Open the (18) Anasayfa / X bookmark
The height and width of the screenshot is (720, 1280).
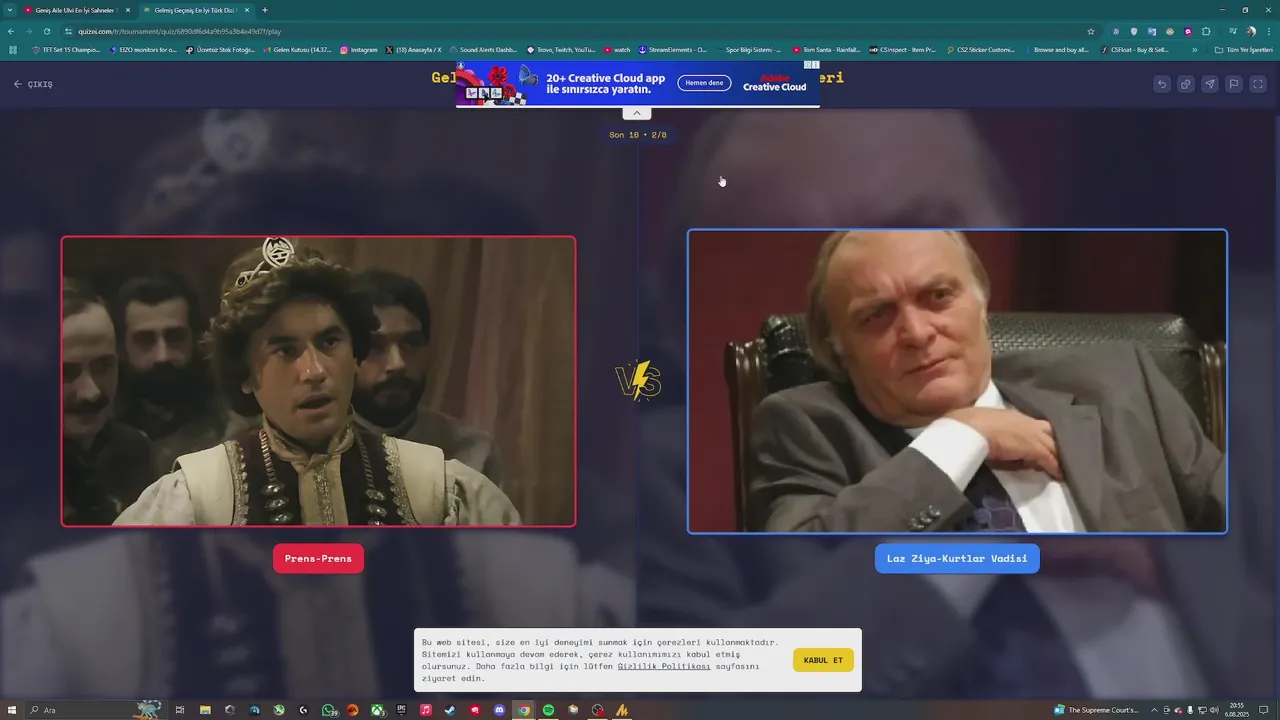(413, 49)
